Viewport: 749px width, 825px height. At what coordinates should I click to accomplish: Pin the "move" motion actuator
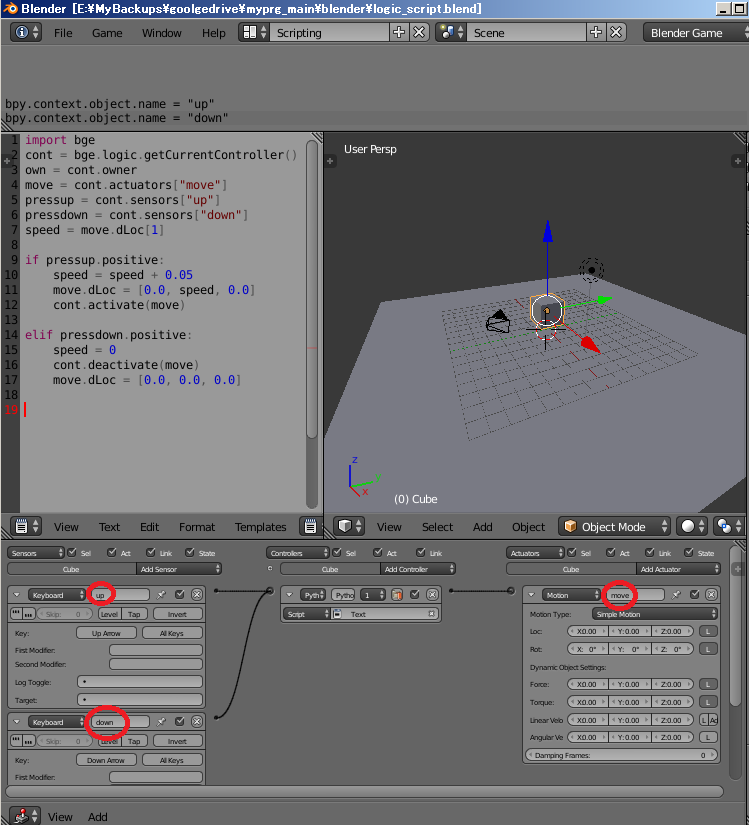[676, 595]
